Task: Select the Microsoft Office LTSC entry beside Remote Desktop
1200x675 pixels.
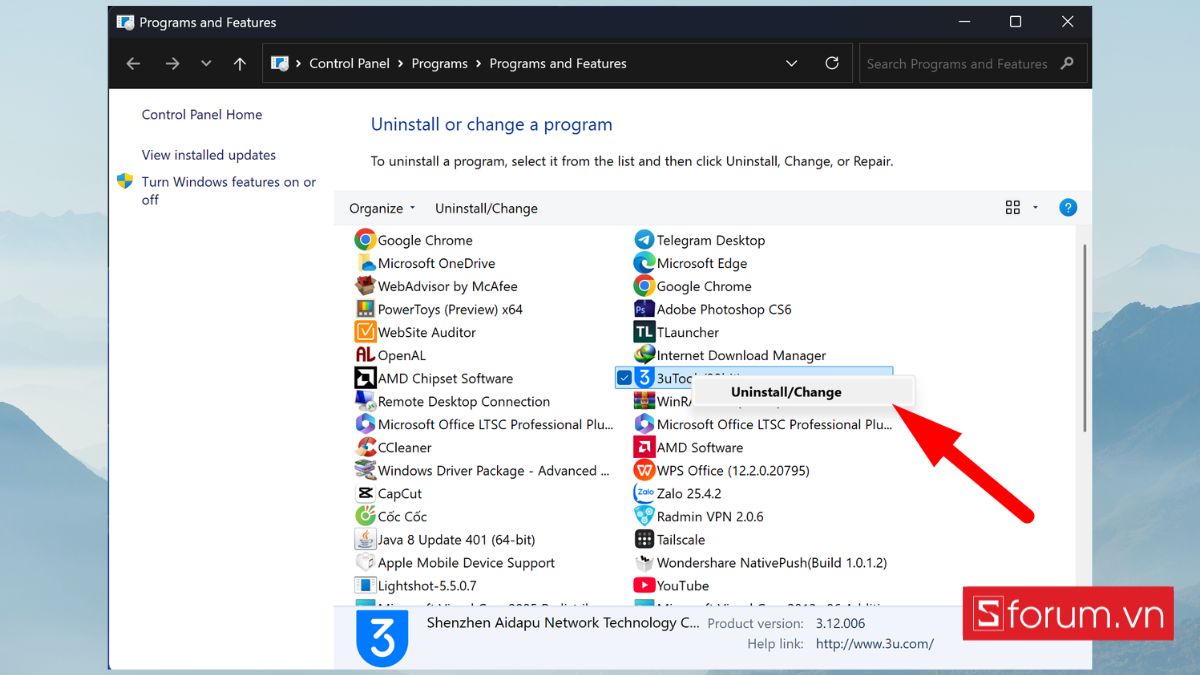Action: coord(485,424)
